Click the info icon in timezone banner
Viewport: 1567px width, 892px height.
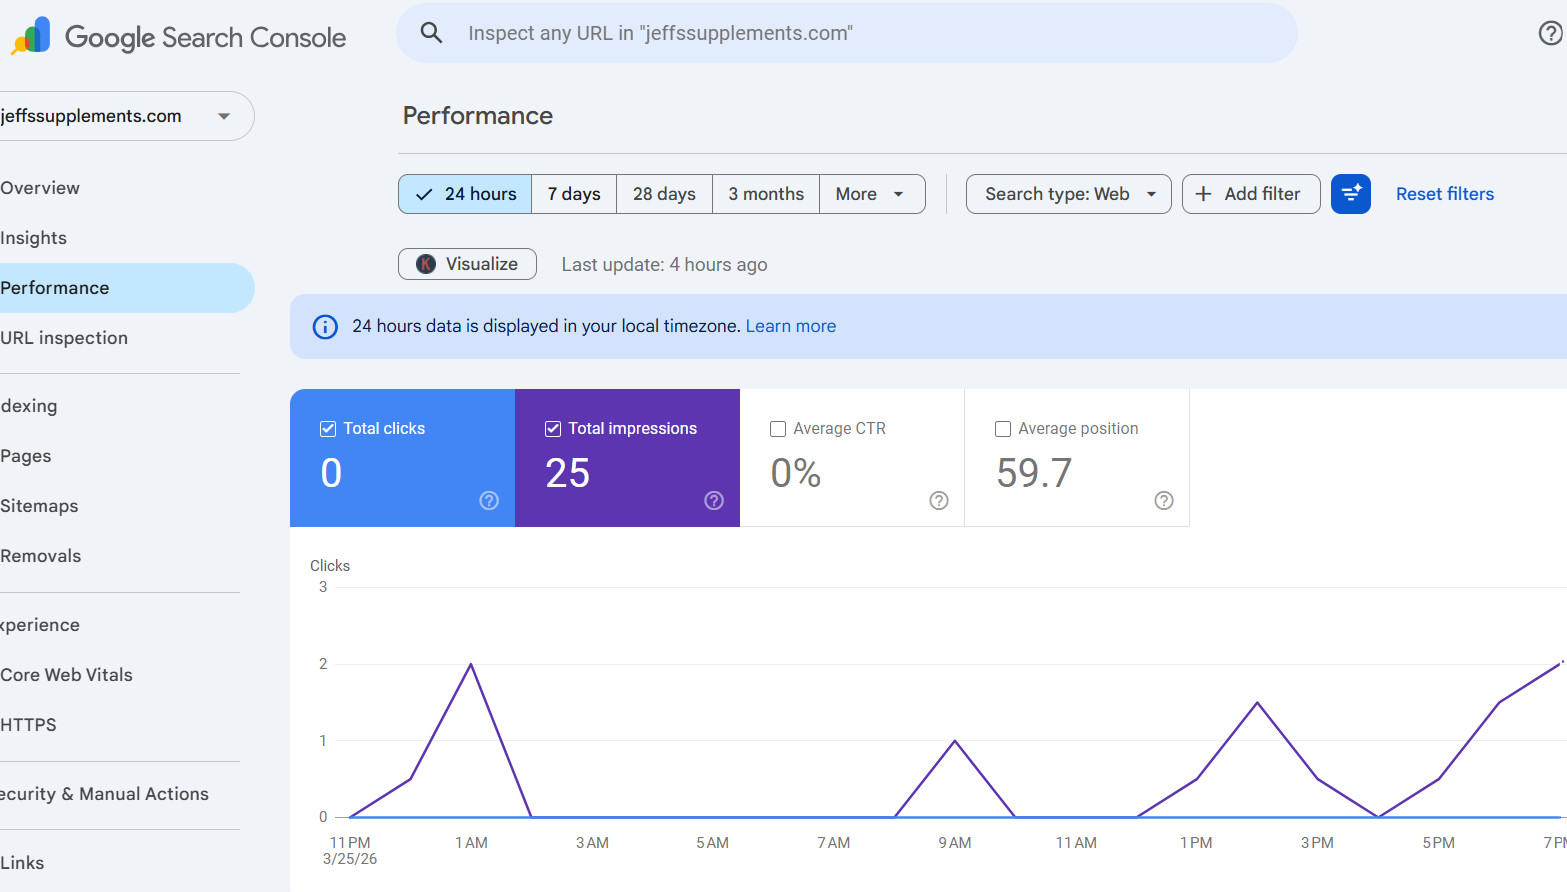coord(325,327)
